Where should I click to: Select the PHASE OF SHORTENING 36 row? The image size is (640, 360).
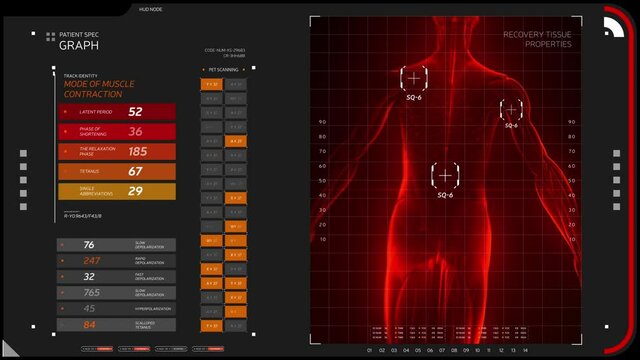117,131
